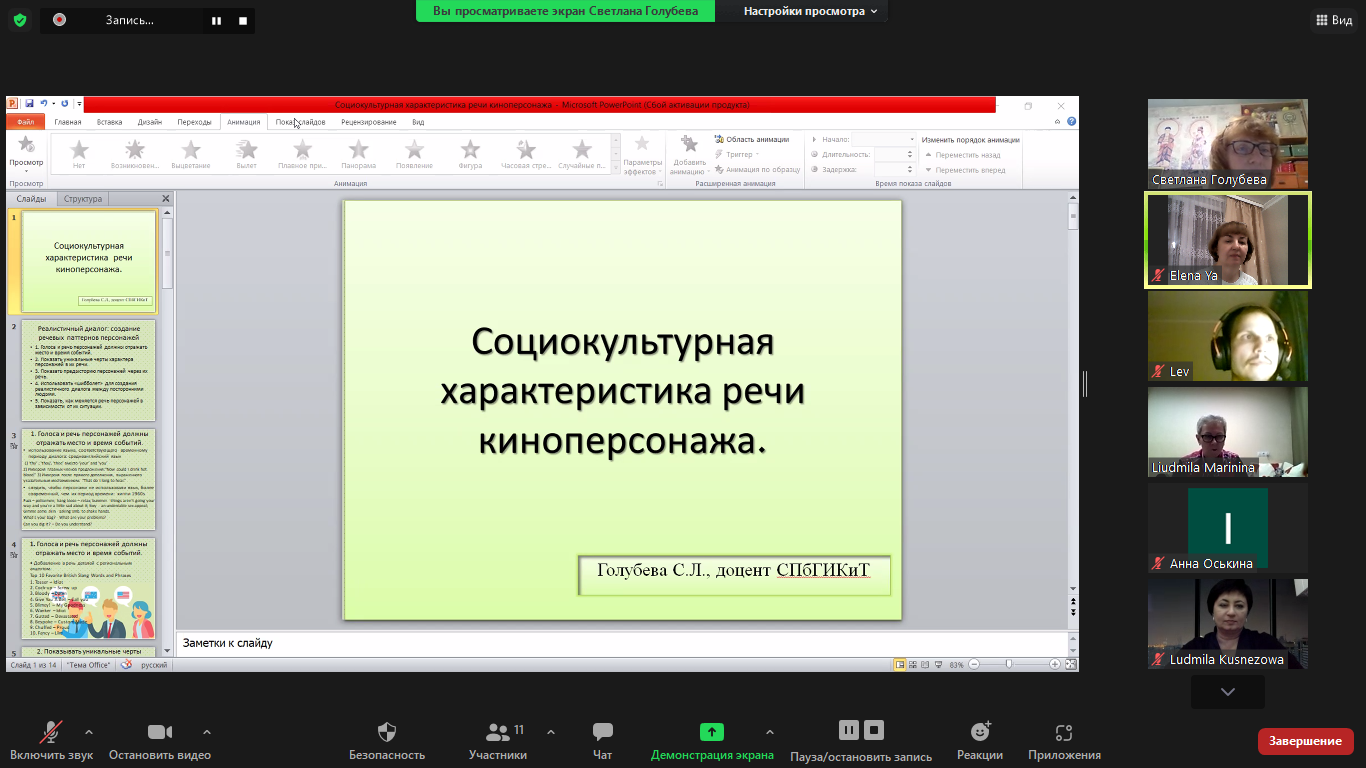This screenshot has height=768, width=1366.
Task: Click the stop recording button in bottom toolbar
Action: [x=874, y=730]
